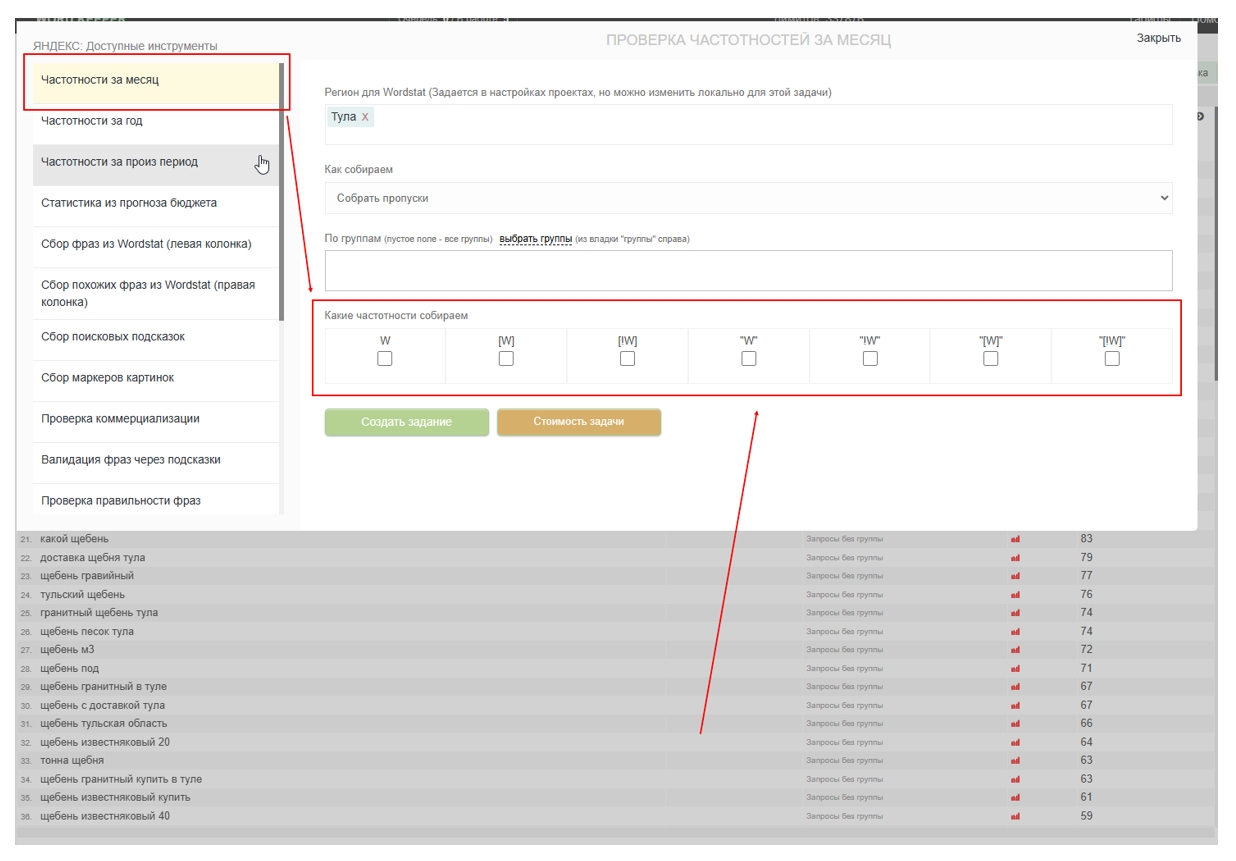Click the 'По группам' empty text field
Screen dimensions: 1236x861
click(x=748, y=270)
